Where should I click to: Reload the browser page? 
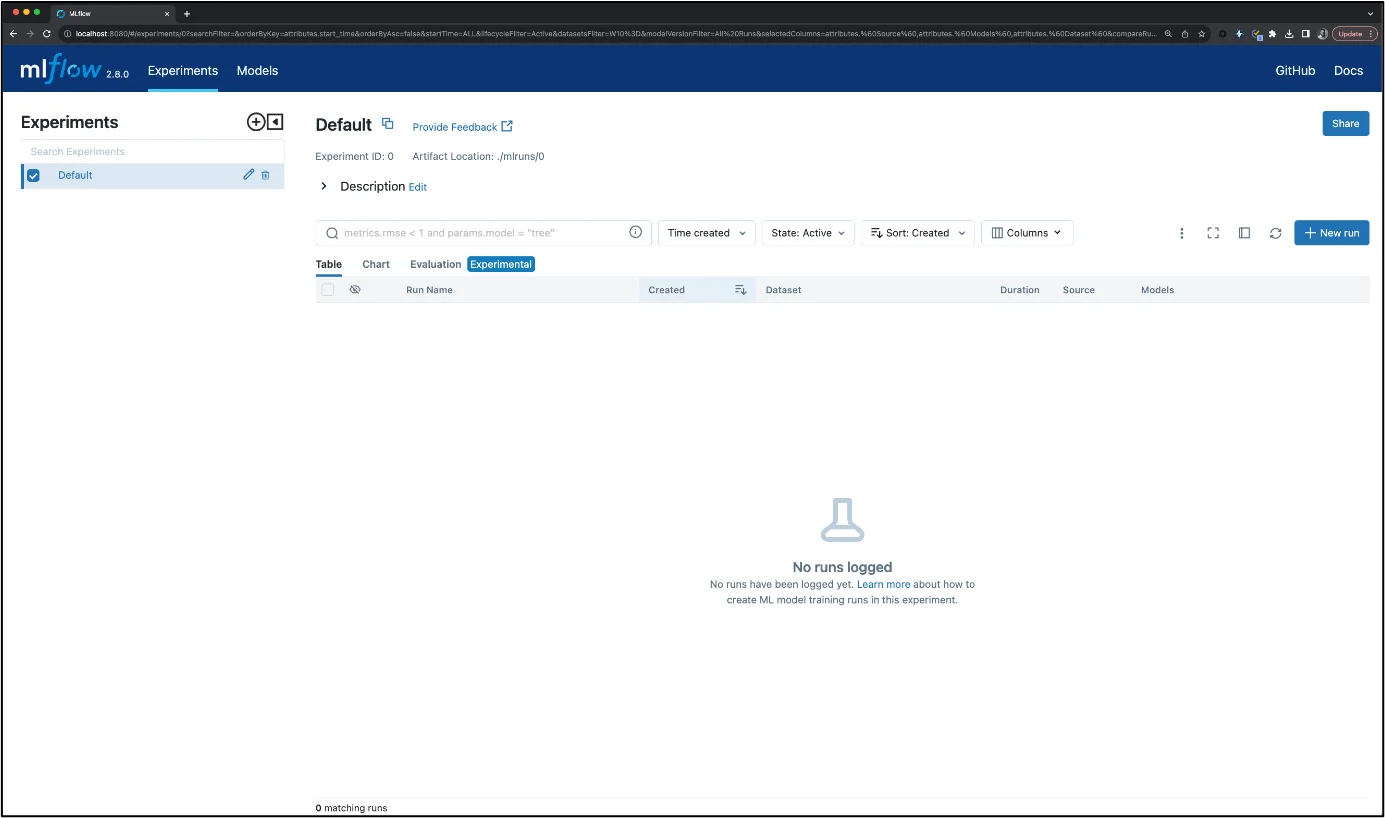point(46,34)
